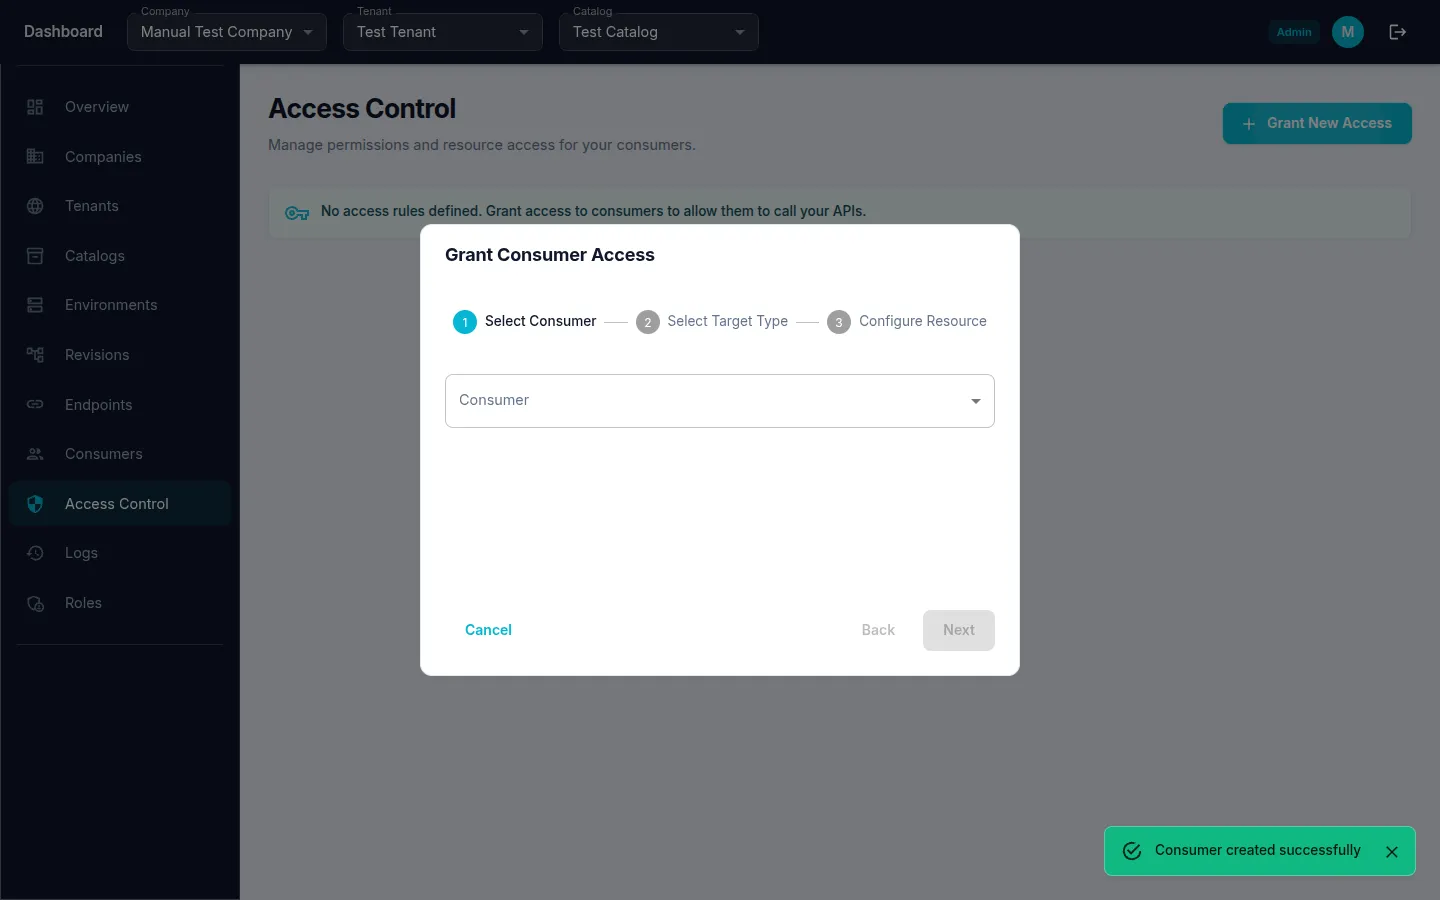
Task: Cancel the Grant Consumer Access dialog
Action: pos(488,630)
